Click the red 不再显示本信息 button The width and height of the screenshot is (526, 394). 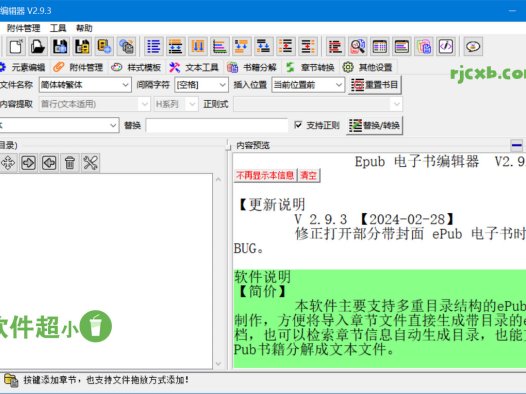265,175
